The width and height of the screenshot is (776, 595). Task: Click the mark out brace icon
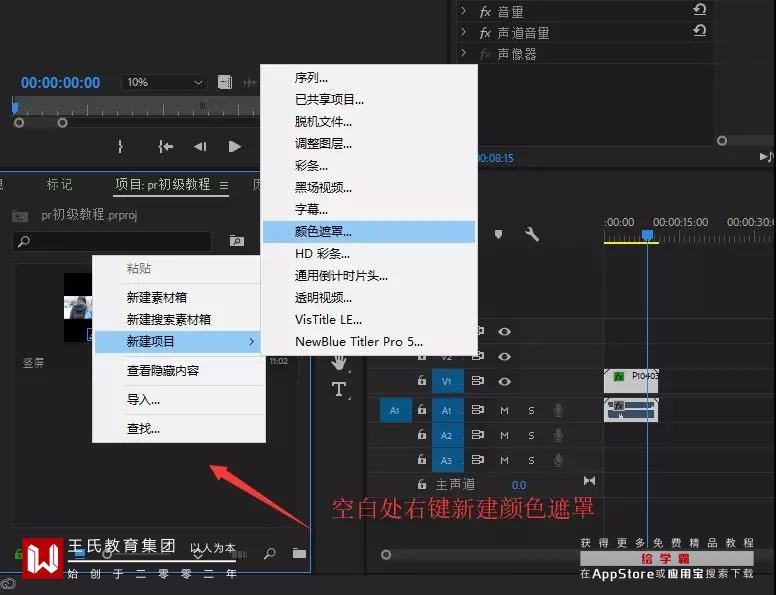(x=120, y=147)
